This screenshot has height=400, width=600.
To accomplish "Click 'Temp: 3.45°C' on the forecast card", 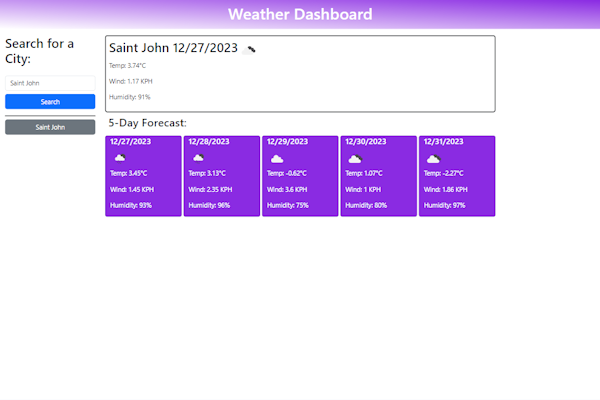I will [129, 173].
